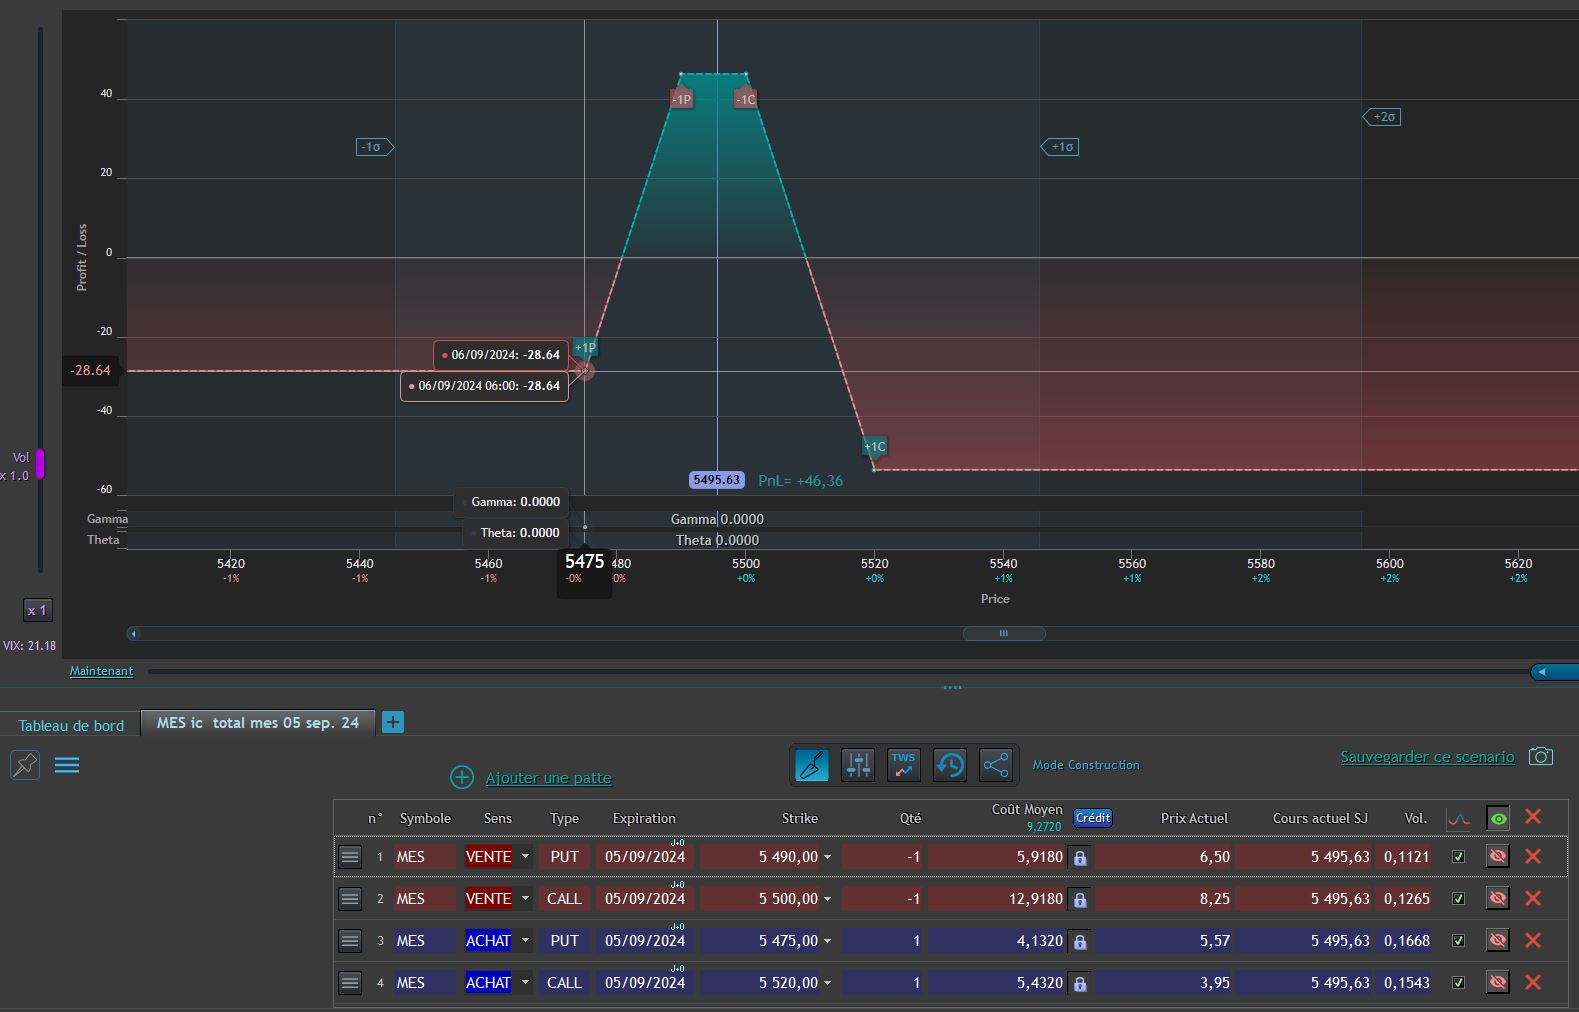
Task: Click Sauvegarder ce scenario link
Action: [x=1427, y=757]
